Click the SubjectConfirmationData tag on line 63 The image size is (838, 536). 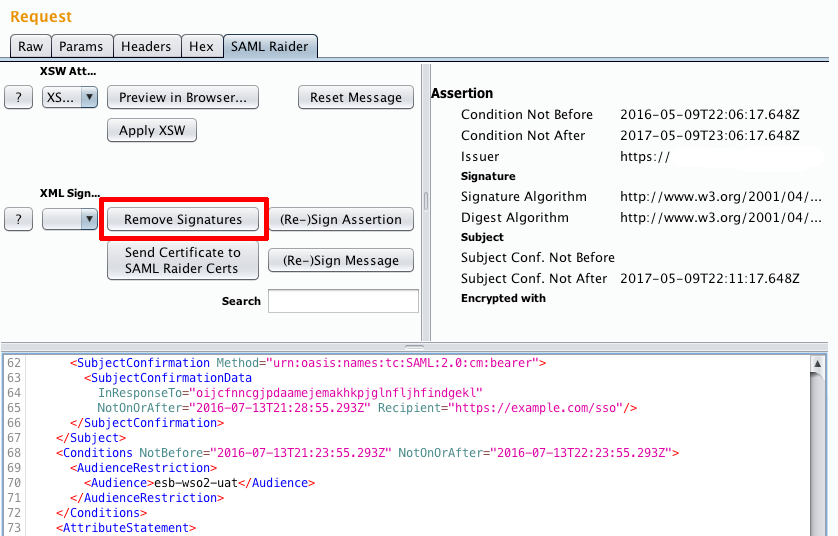click(x=168, y=378)
